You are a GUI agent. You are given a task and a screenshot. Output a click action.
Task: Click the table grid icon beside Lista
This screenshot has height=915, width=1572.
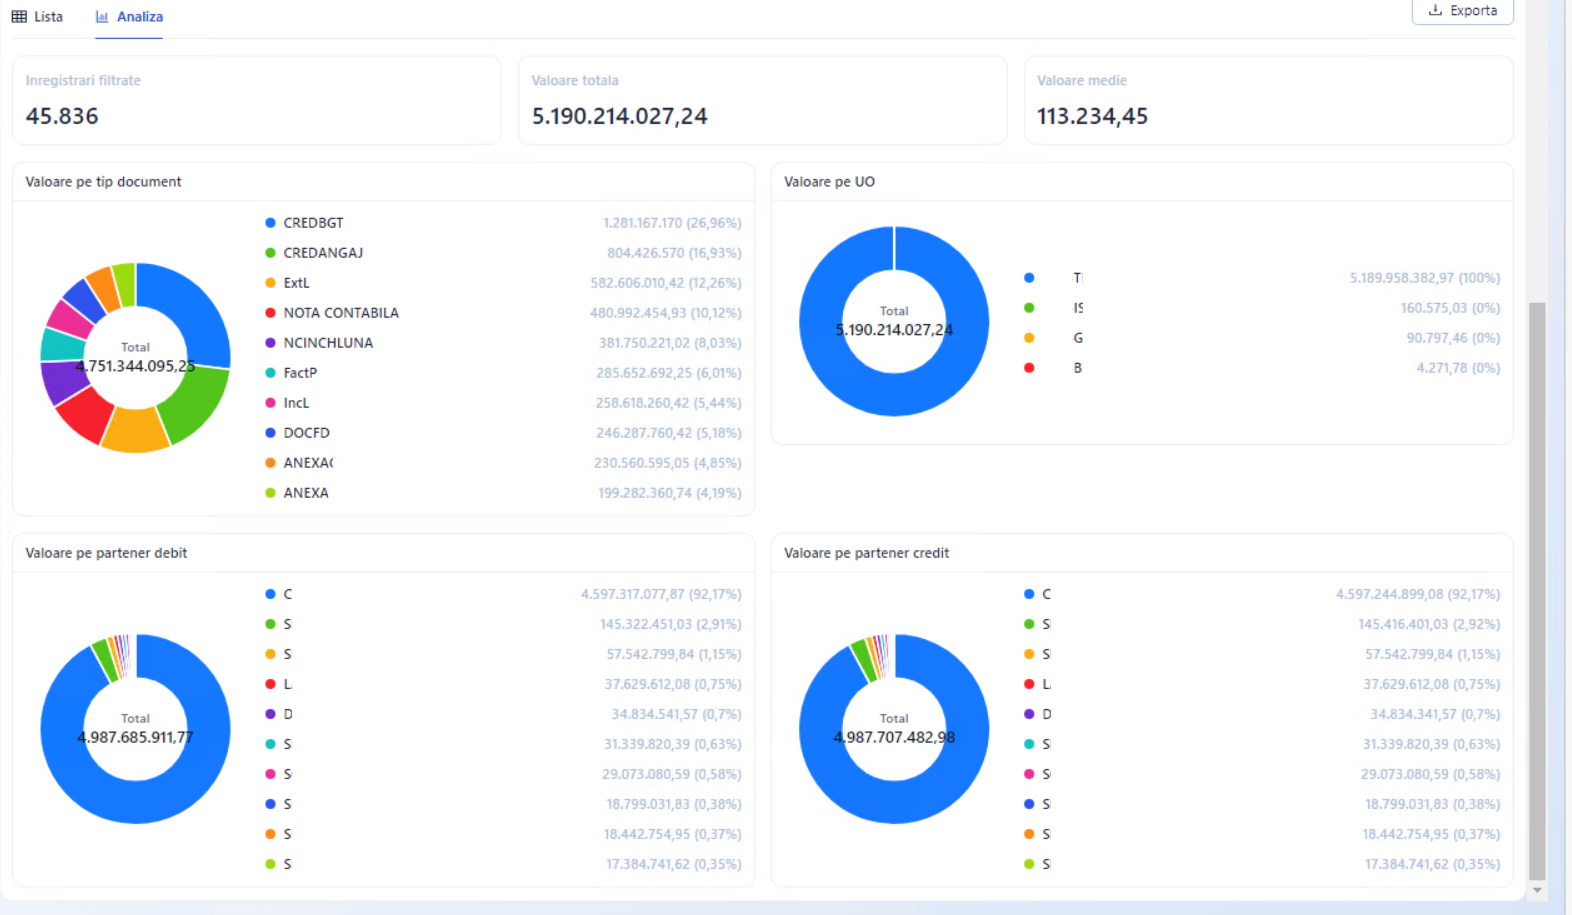pos(19,17)
